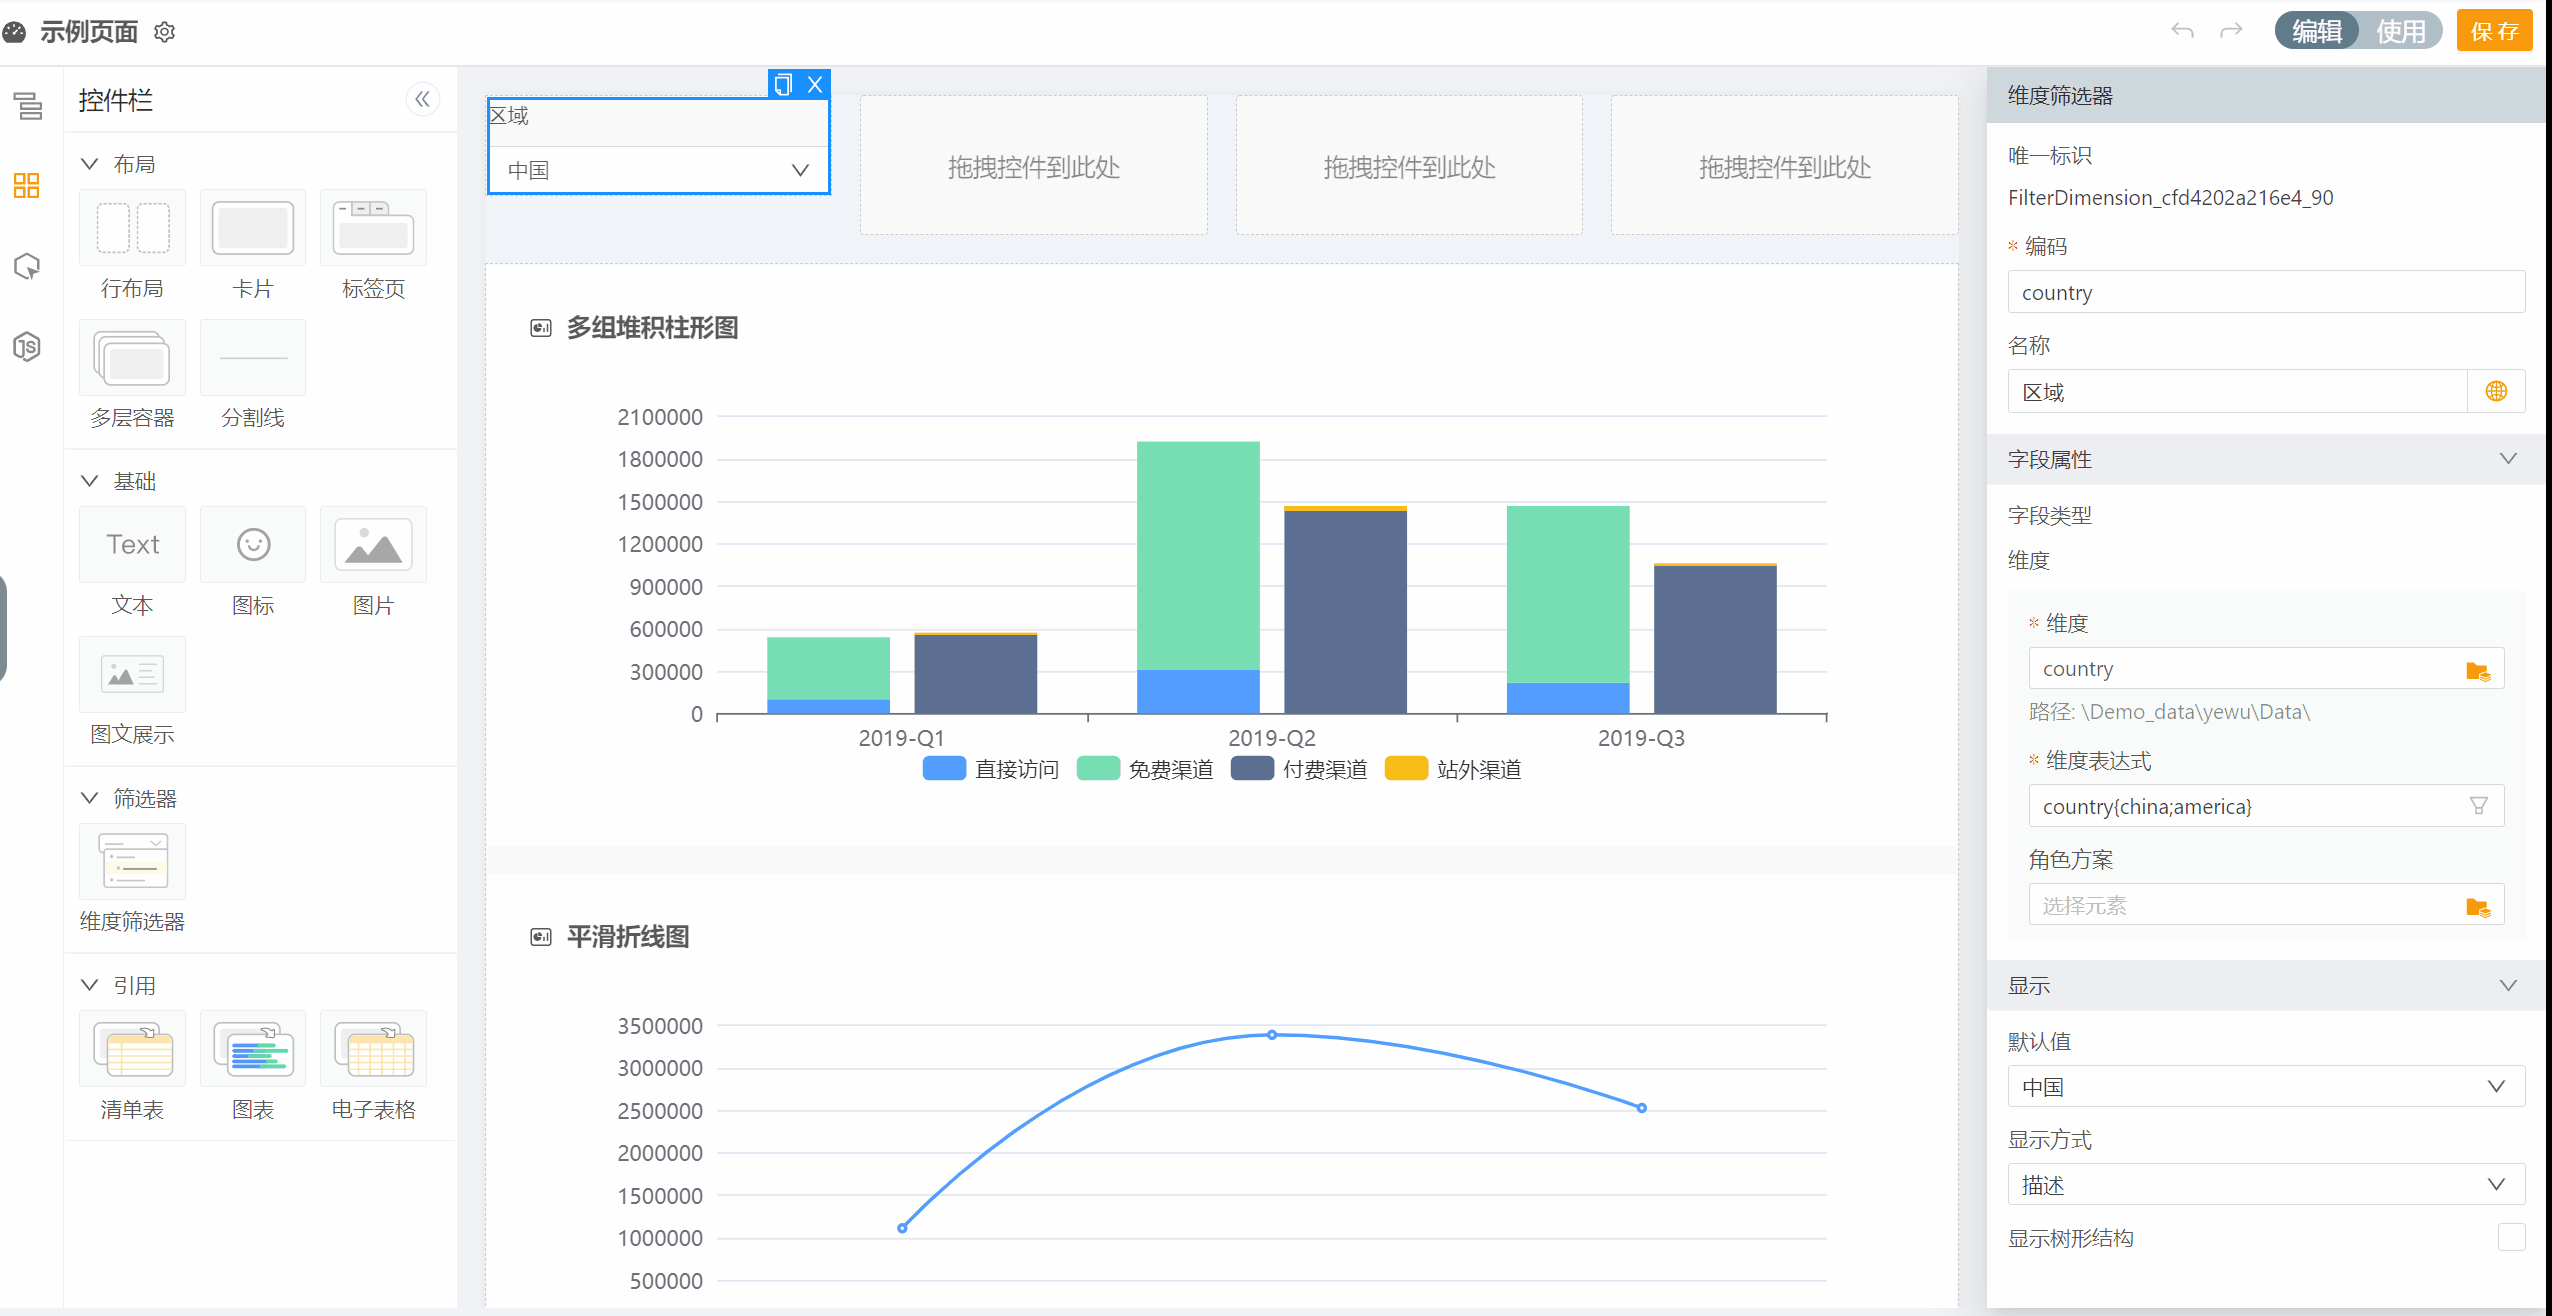Image resolution: width=2552 pixels, height=1316 pixels.
Task: Edit the 编码 country input field
Action: [2265, 292]
